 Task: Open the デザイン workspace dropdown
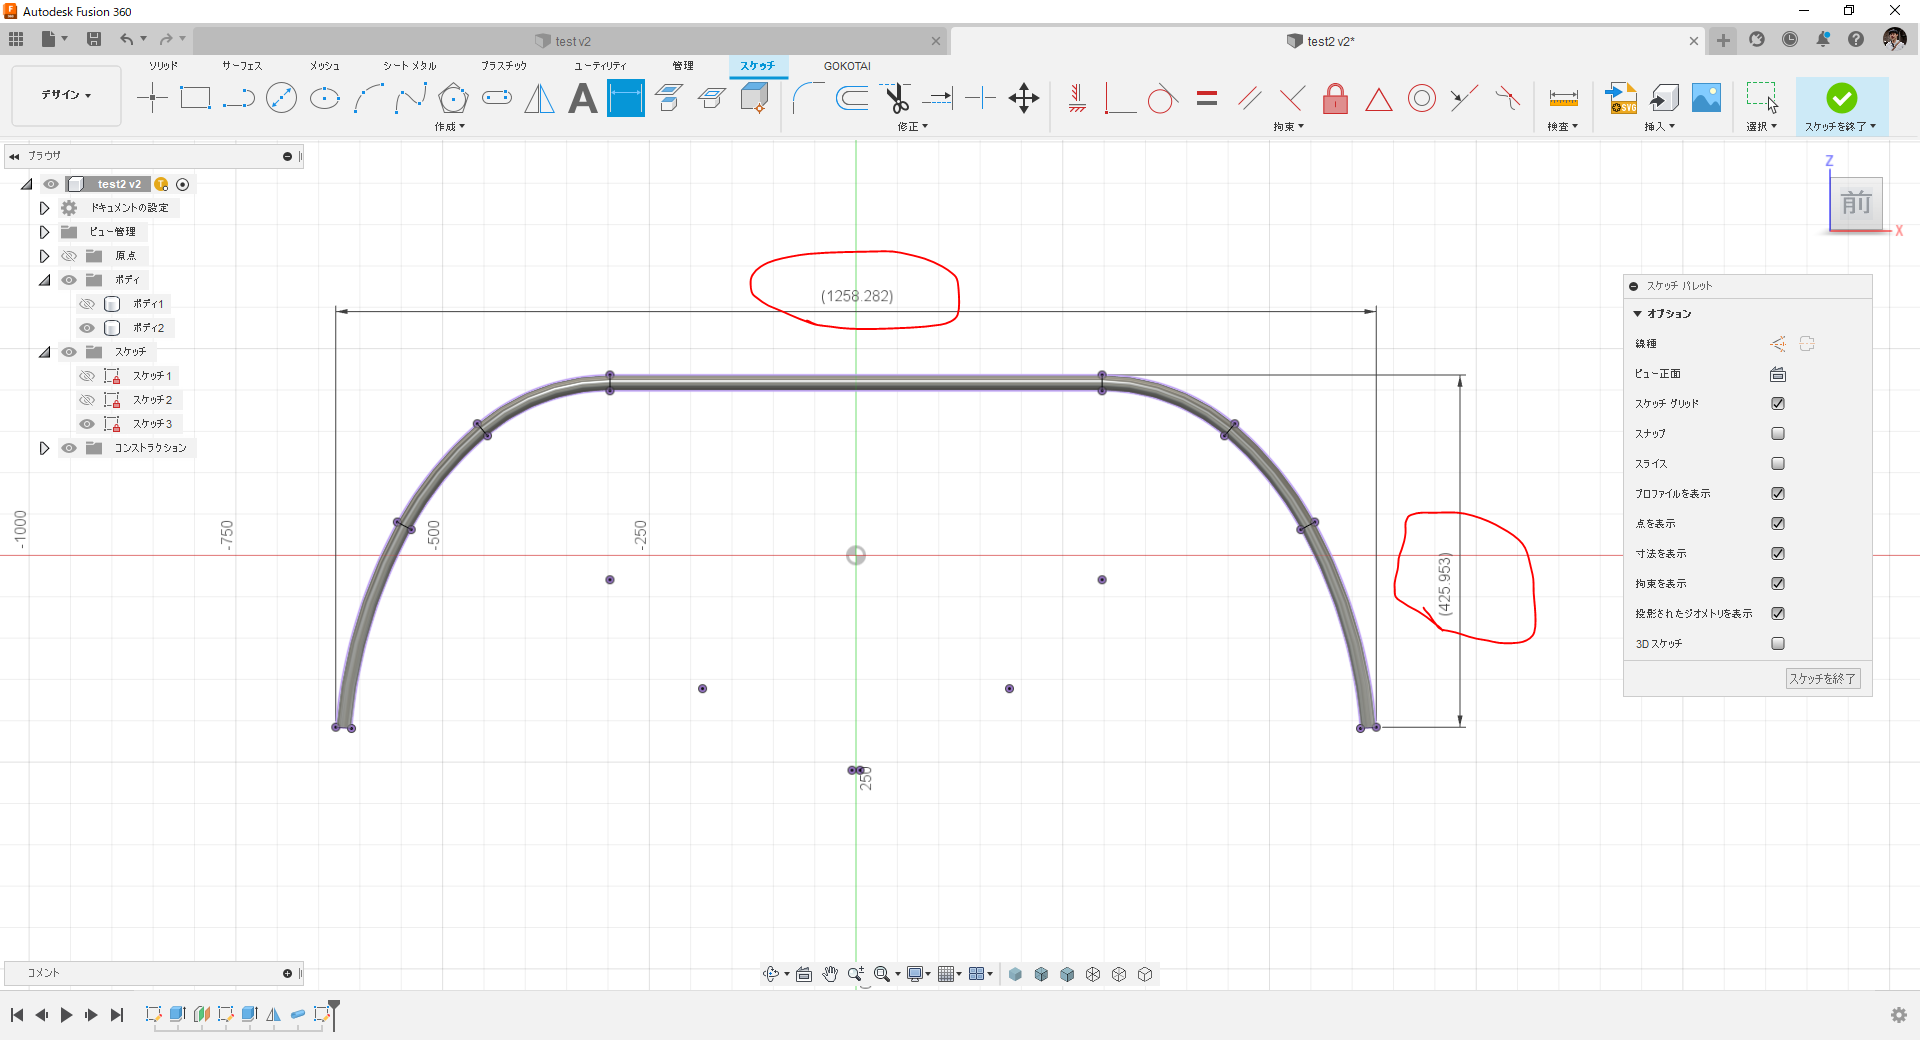pos(64,95)
